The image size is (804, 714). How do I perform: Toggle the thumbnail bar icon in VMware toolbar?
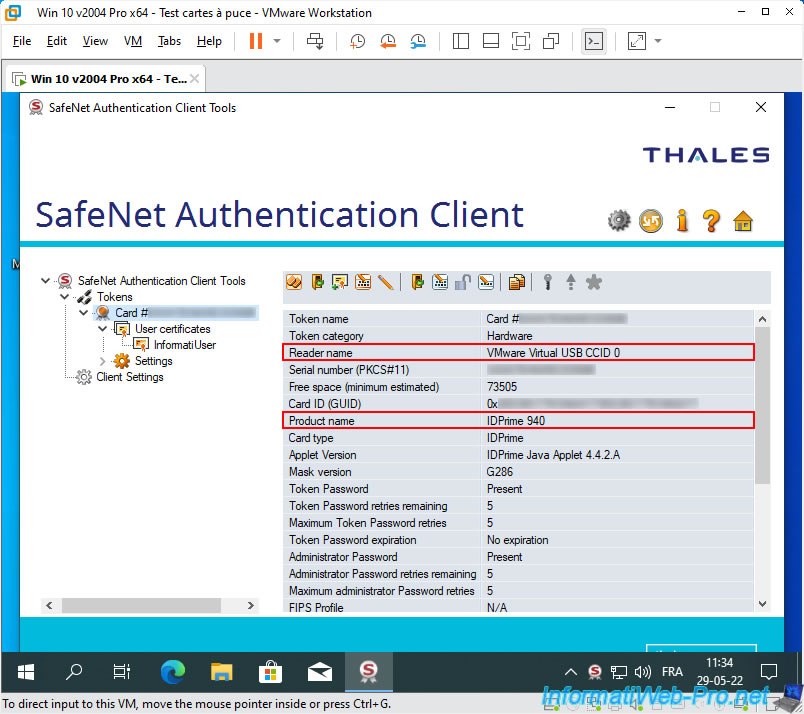[491, 41]
